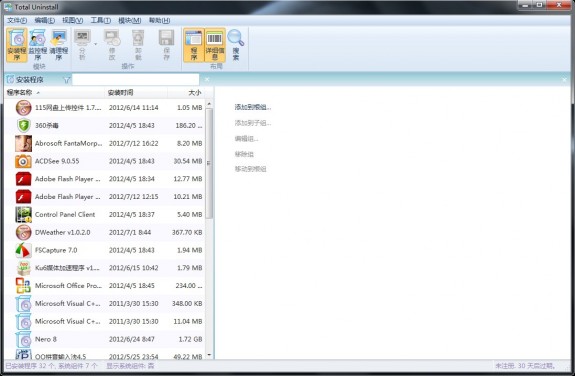Image resolution: width=575 pixels, height=376 pixels.
Task: Toggle the 详细信息 (Details) layout pane
Action: point(215,45)
